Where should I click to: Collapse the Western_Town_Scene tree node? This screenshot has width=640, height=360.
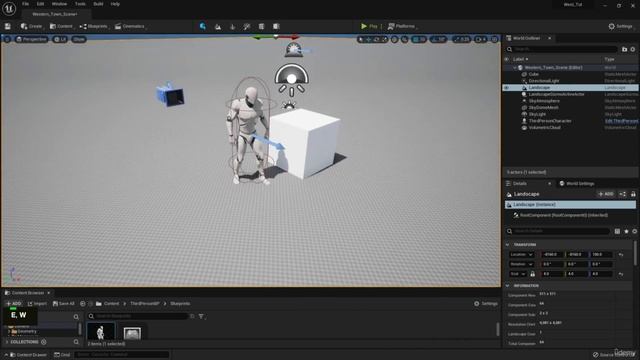[x=515, y=68]
